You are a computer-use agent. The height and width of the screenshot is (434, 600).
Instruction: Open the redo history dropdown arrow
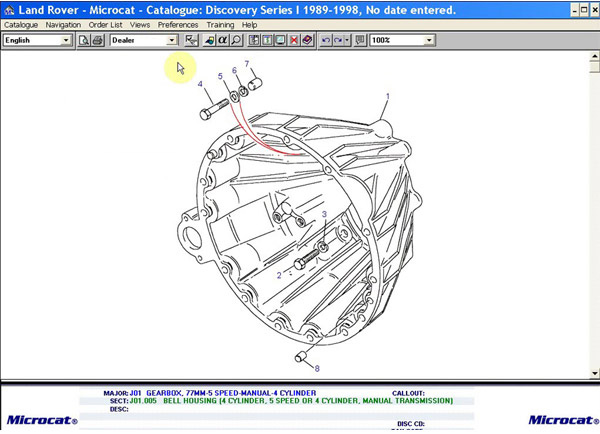(347, 40)
